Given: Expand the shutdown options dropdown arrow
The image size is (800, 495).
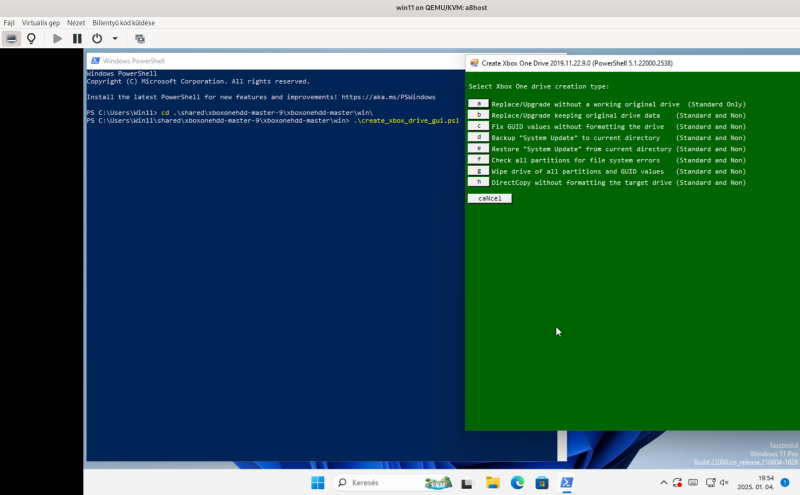Looking at the screenshot, I should pyautogui.click(x=115, y=39).
